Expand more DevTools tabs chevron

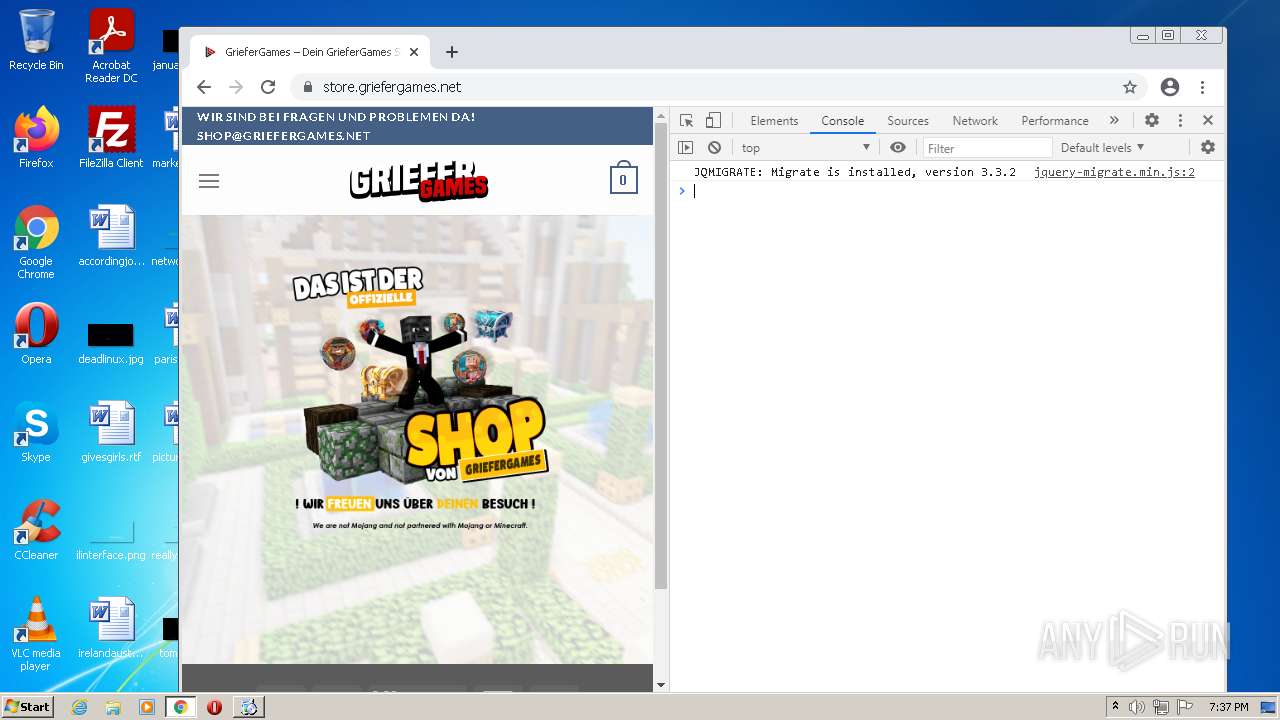[1114, 120]
